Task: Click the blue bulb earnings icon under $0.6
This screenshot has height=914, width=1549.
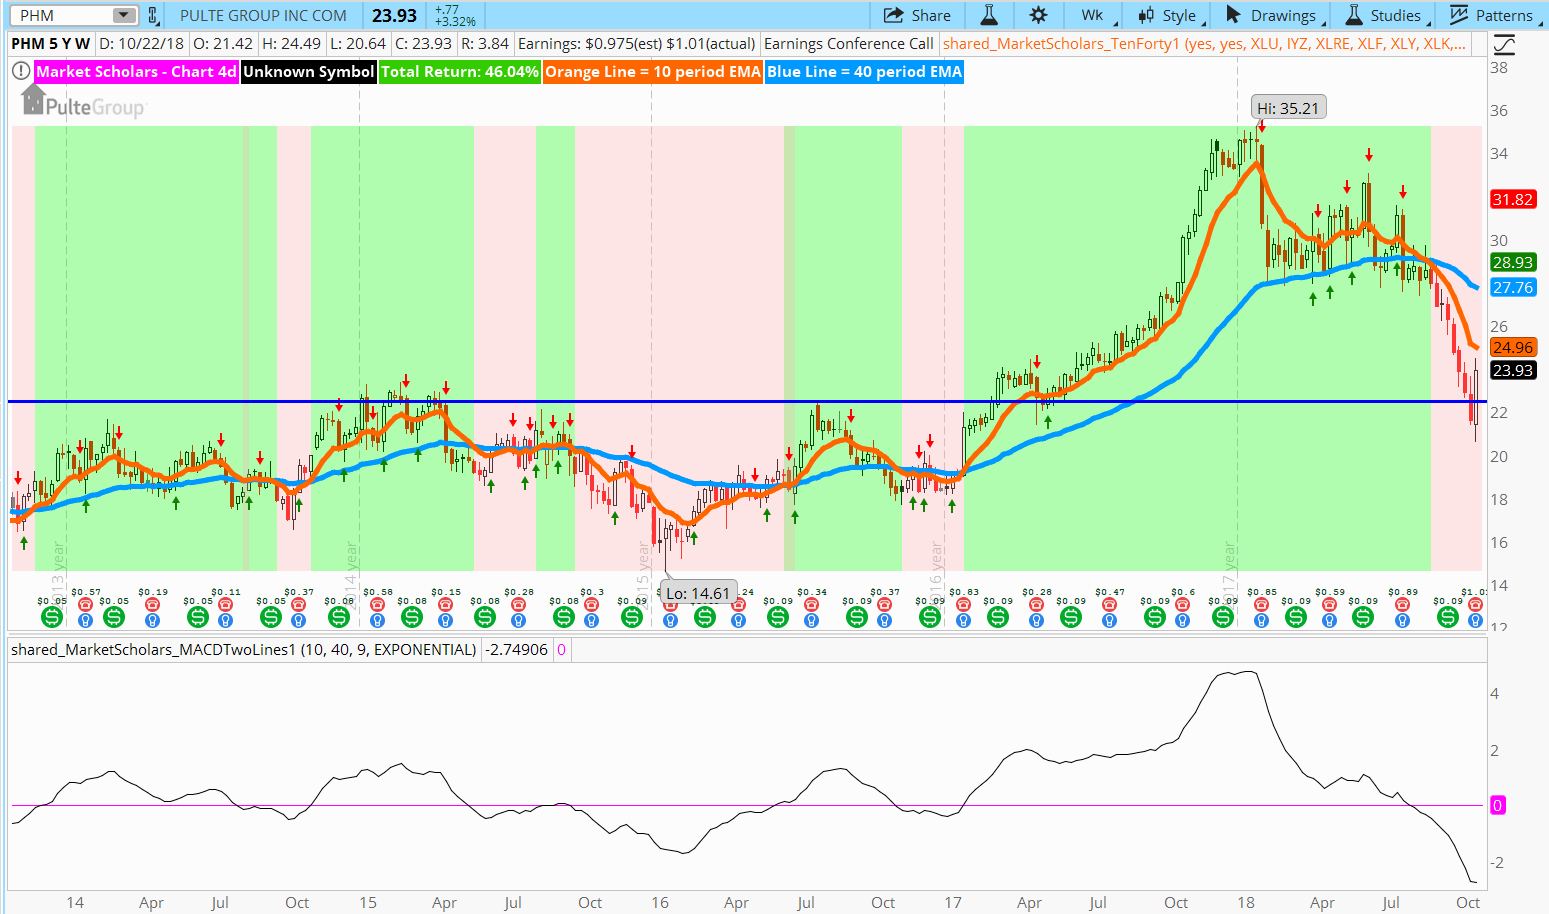Action: [1183, 620]
